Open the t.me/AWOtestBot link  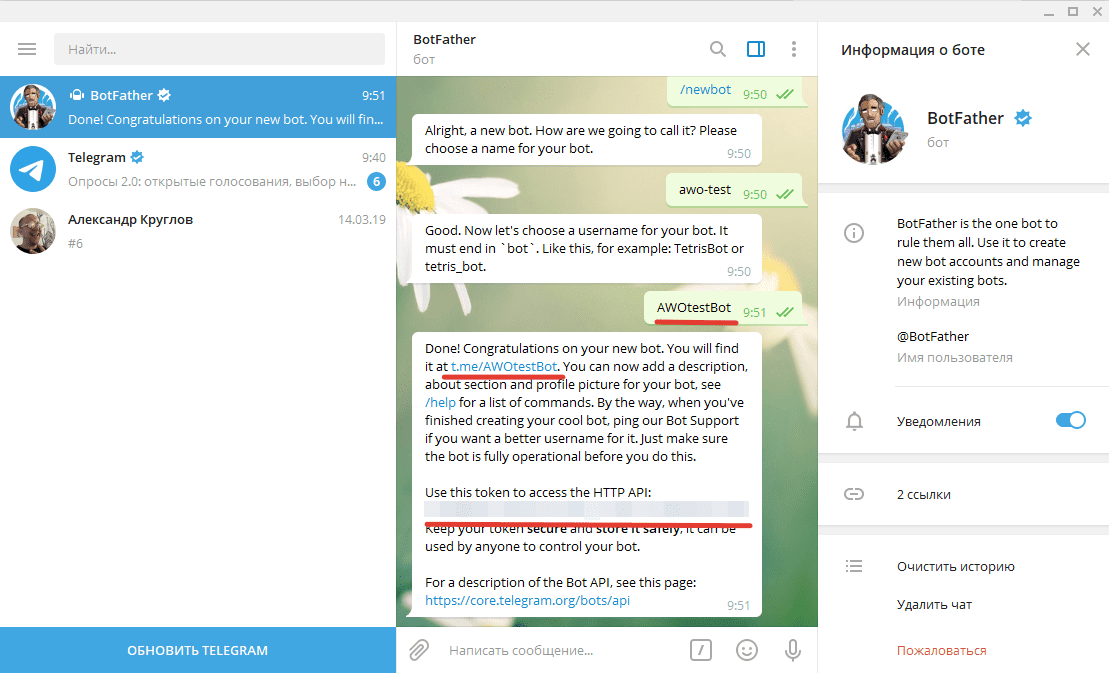(503, 367)
